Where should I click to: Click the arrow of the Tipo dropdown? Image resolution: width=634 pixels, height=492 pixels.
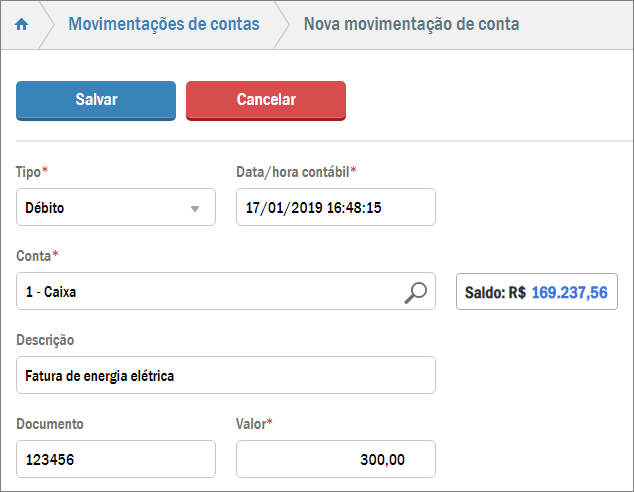coord(196,209)
